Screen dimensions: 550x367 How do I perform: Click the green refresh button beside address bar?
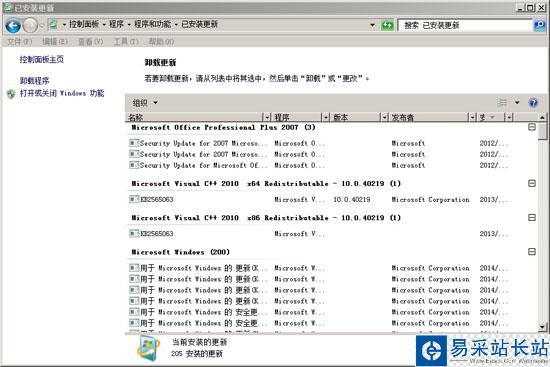coord(387,25)
